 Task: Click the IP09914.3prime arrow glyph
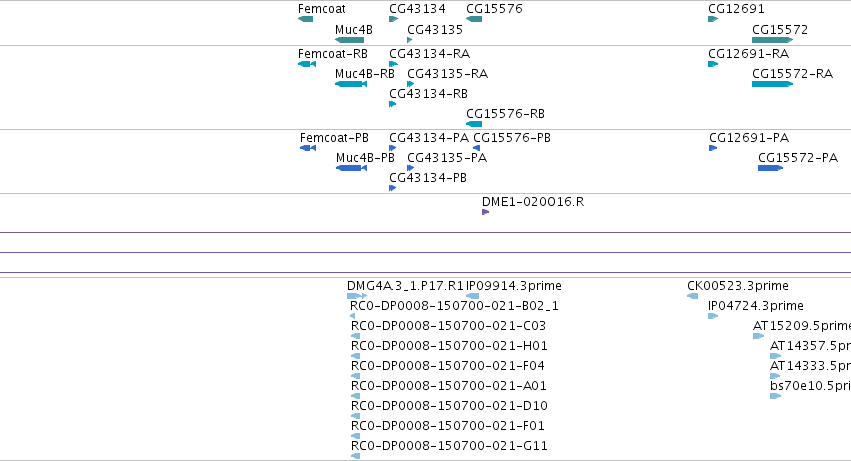[473, 296]
